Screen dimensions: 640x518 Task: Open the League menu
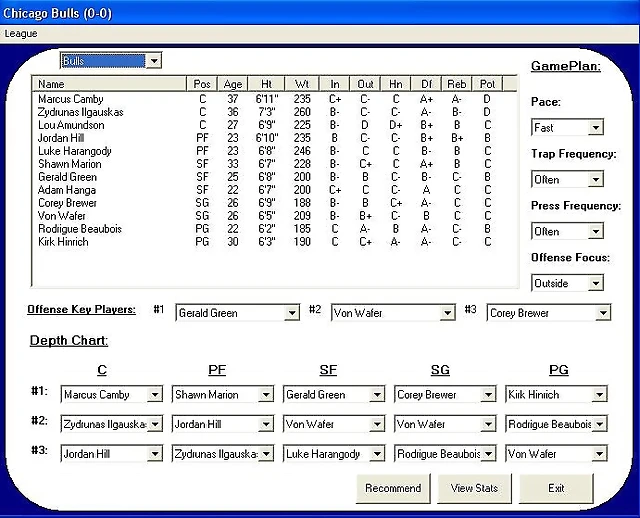(x=21, y=33)
